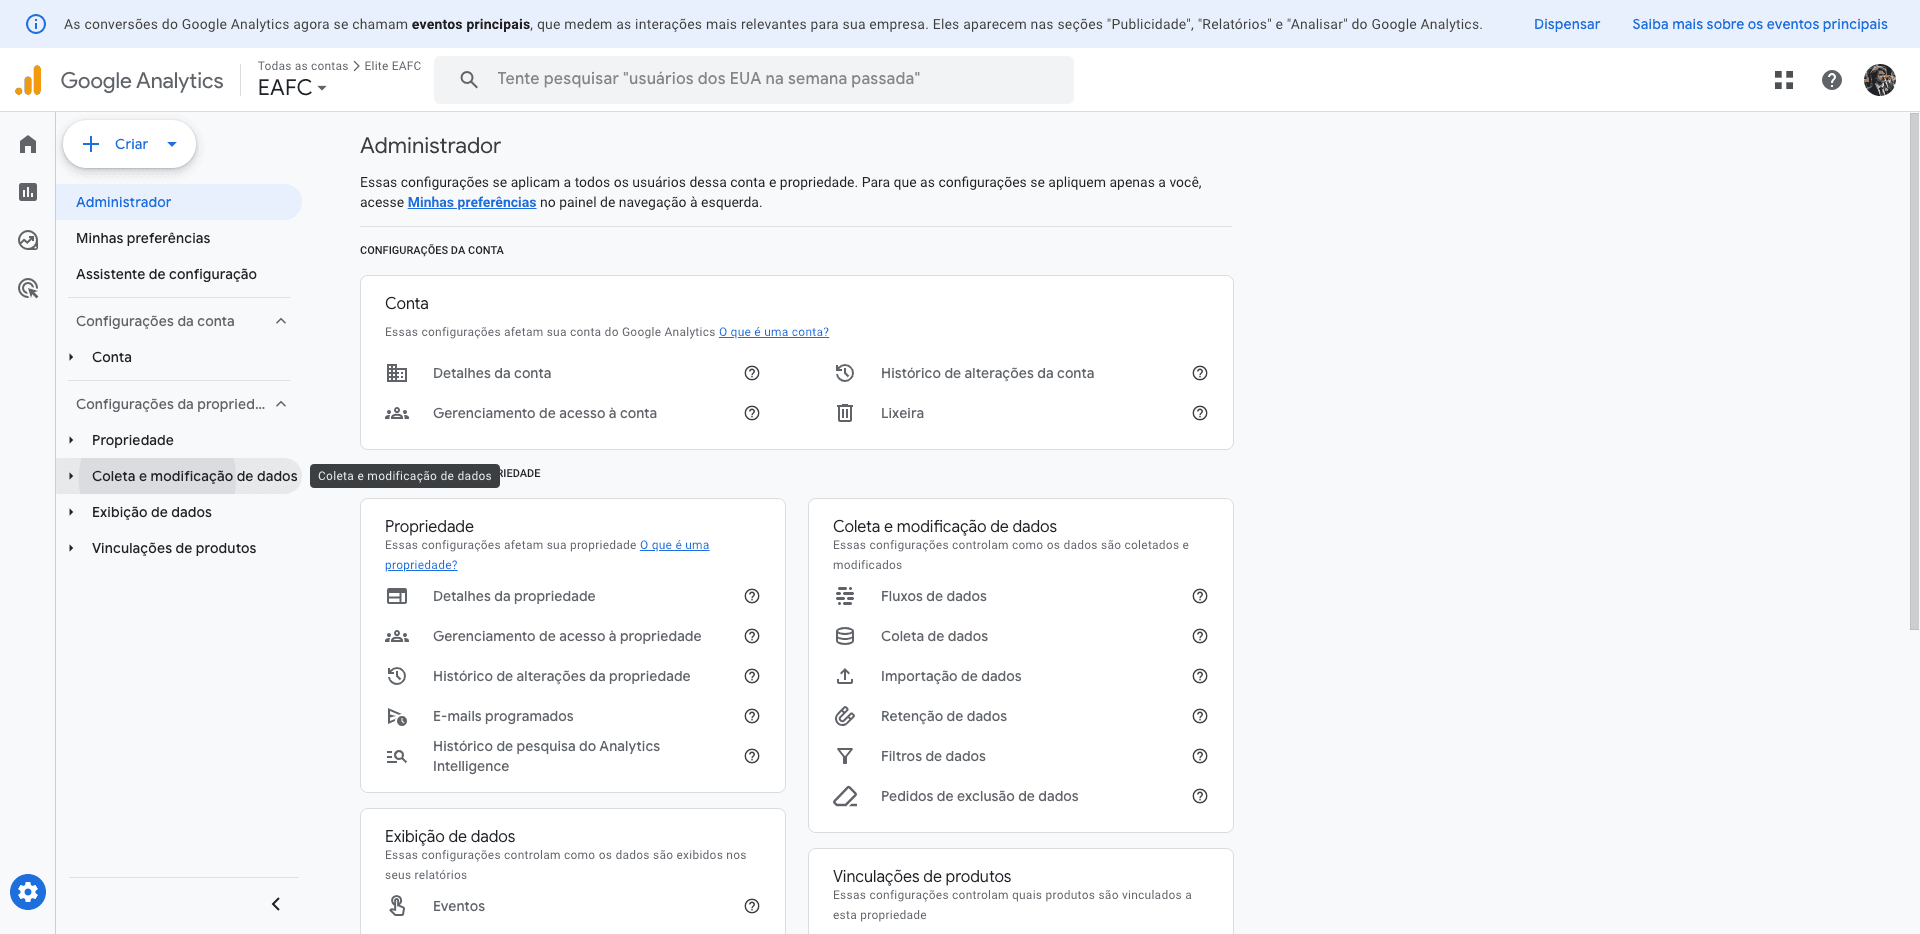Open Filtros de dados
The width and height of the screenshot is (1920, 934).
point(933,756)
